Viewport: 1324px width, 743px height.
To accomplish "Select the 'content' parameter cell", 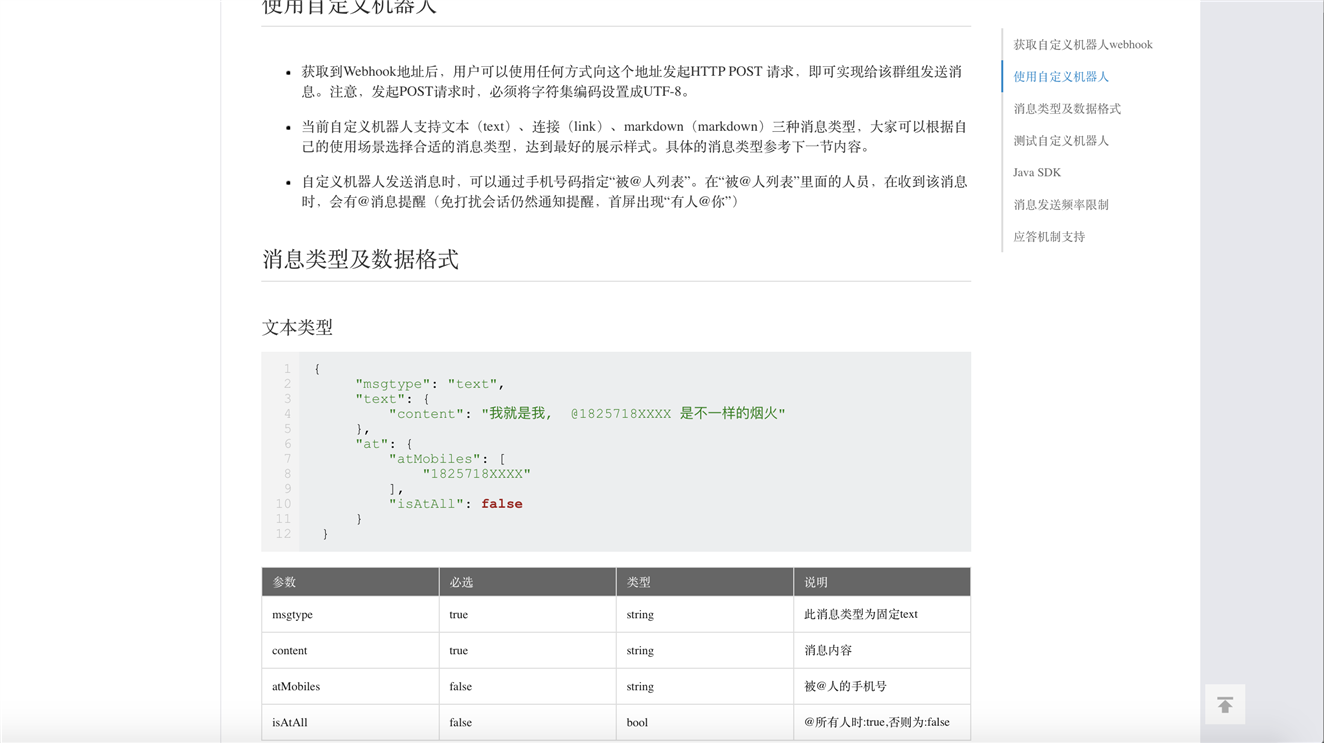I will (x=350, y=651).
